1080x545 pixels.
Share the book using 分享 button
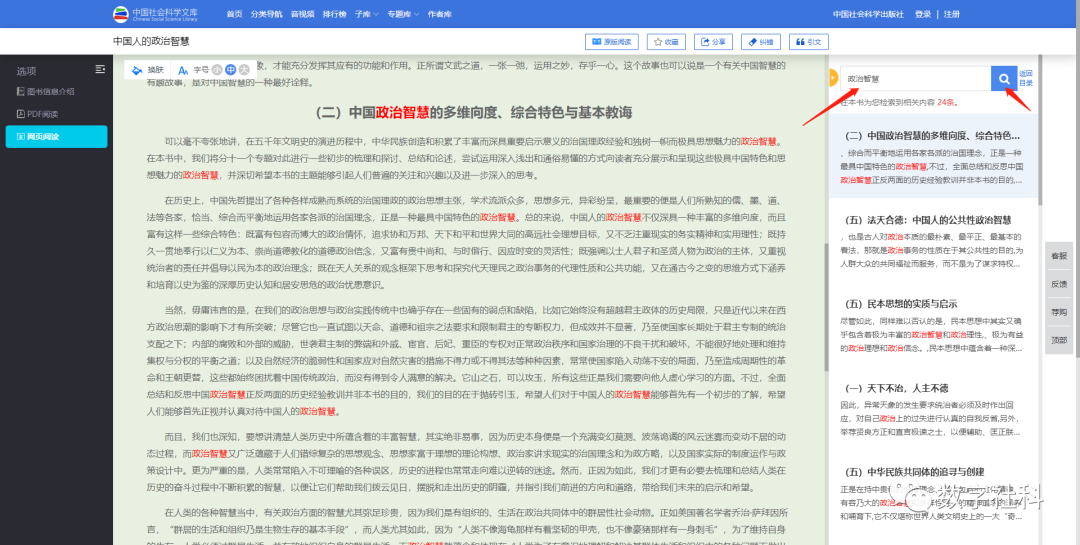tap(712, 42)
